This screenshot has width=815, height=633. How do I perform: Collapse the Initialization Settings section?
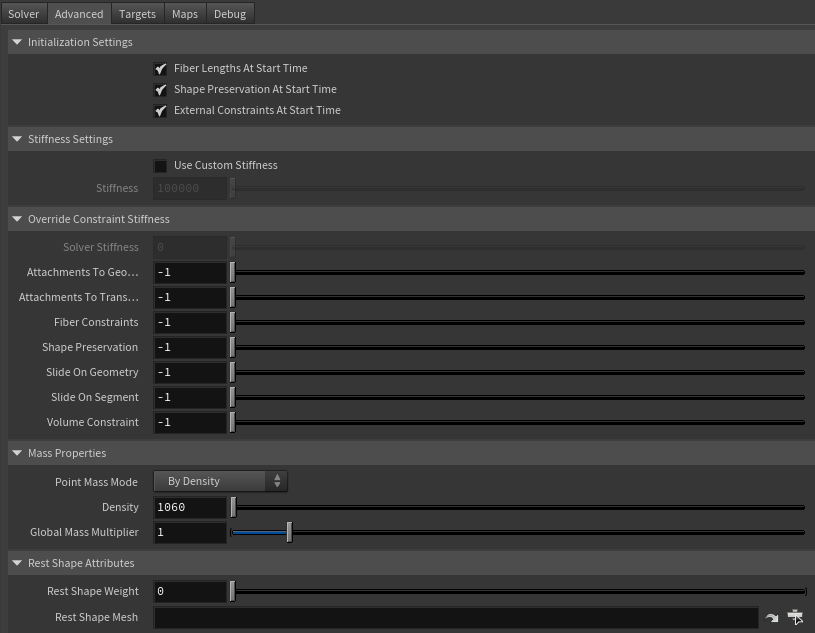tap(17, 42)
